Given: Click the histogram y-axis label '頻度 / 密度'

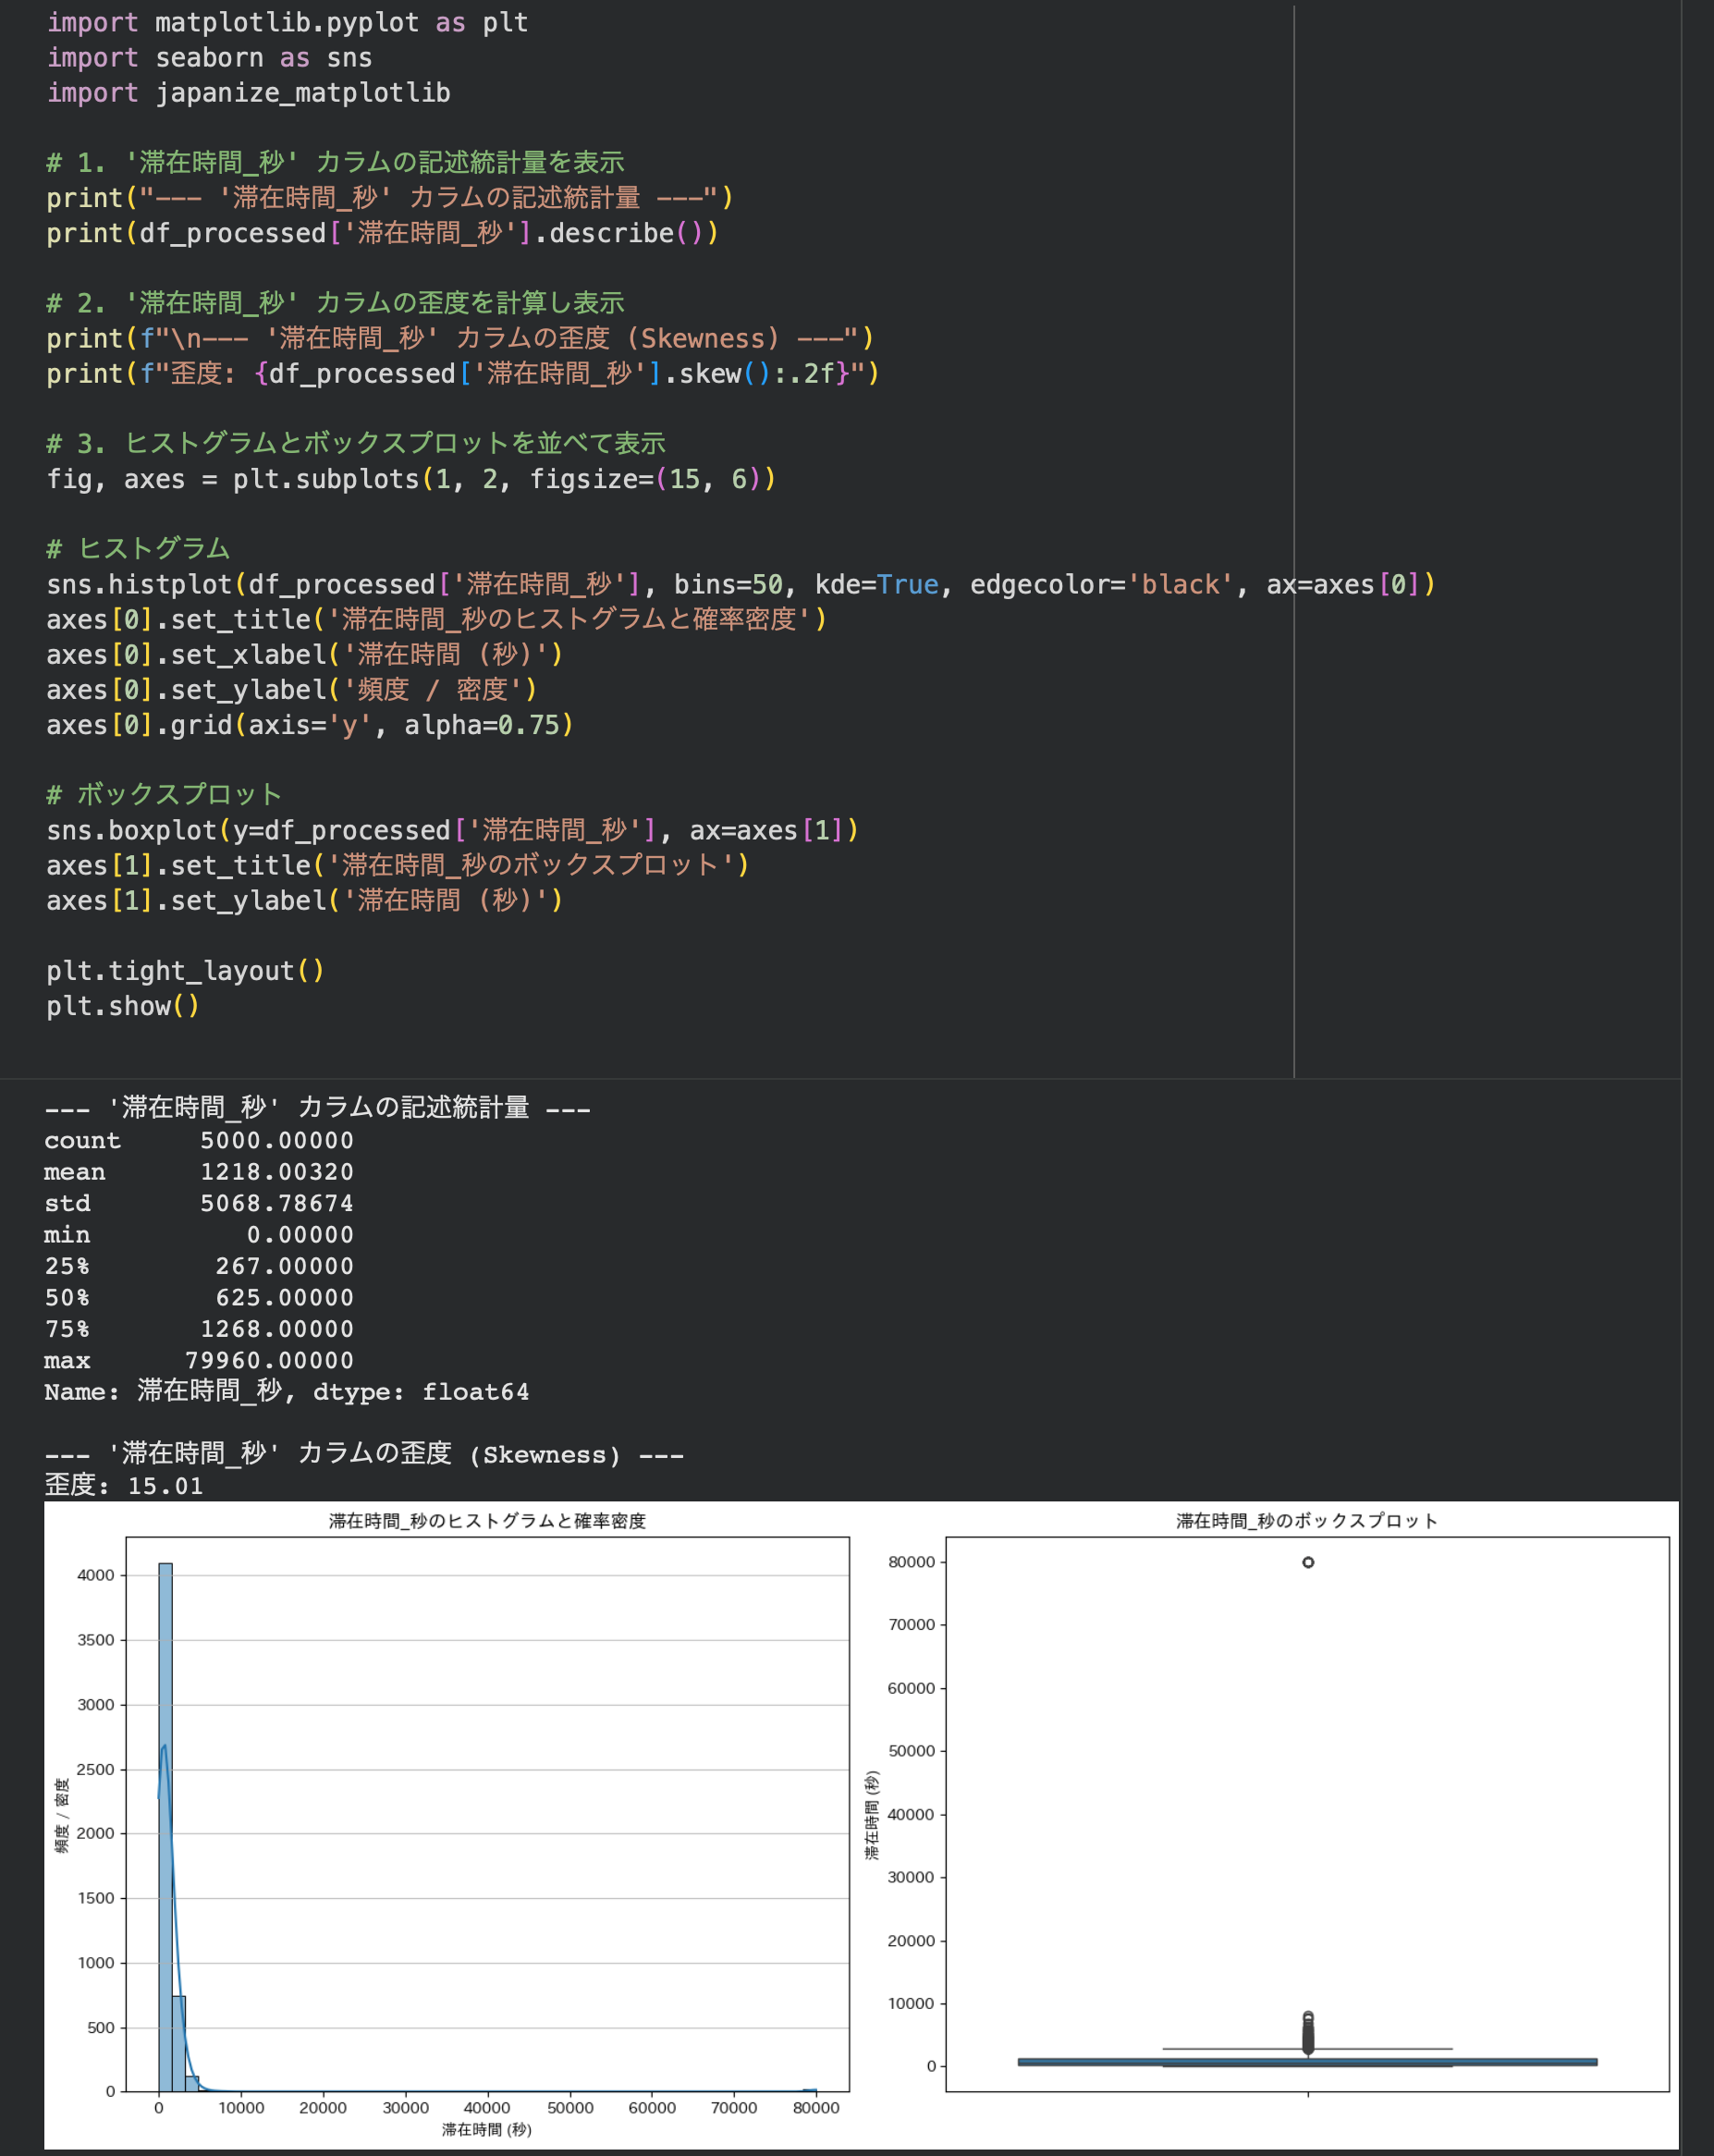Looking at the screenshot, I should coord(62,1815).
